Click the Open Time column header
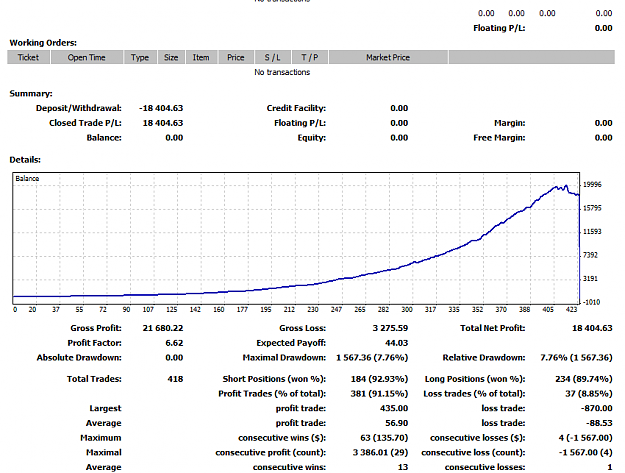 (x=86, y=57)
